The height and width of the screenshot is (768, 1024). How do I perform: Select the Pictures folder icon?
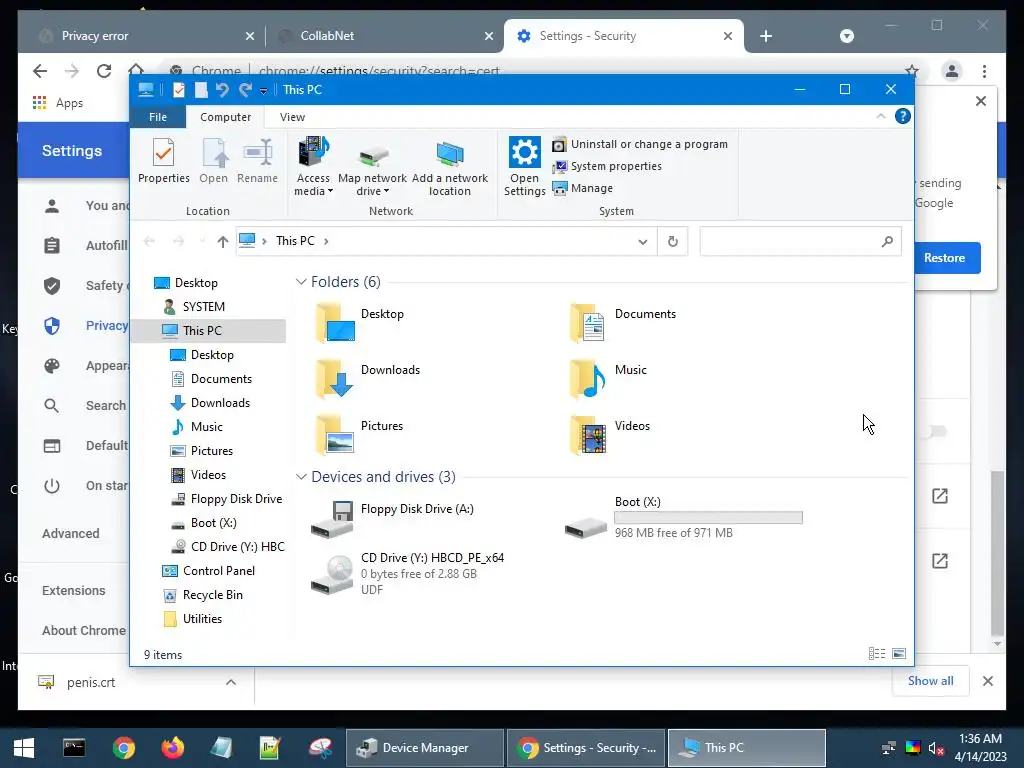click(x=334, y=434)
